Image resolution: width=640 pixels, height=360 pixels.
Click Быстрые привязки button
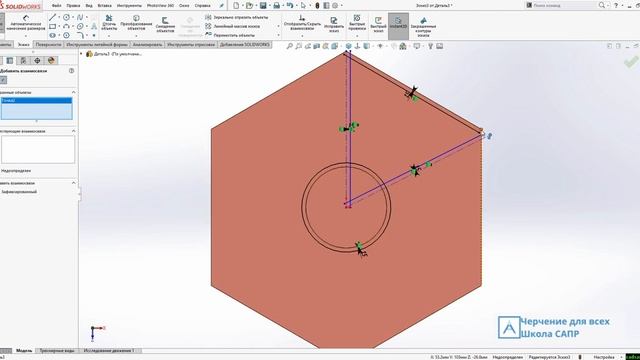point(357,23)
